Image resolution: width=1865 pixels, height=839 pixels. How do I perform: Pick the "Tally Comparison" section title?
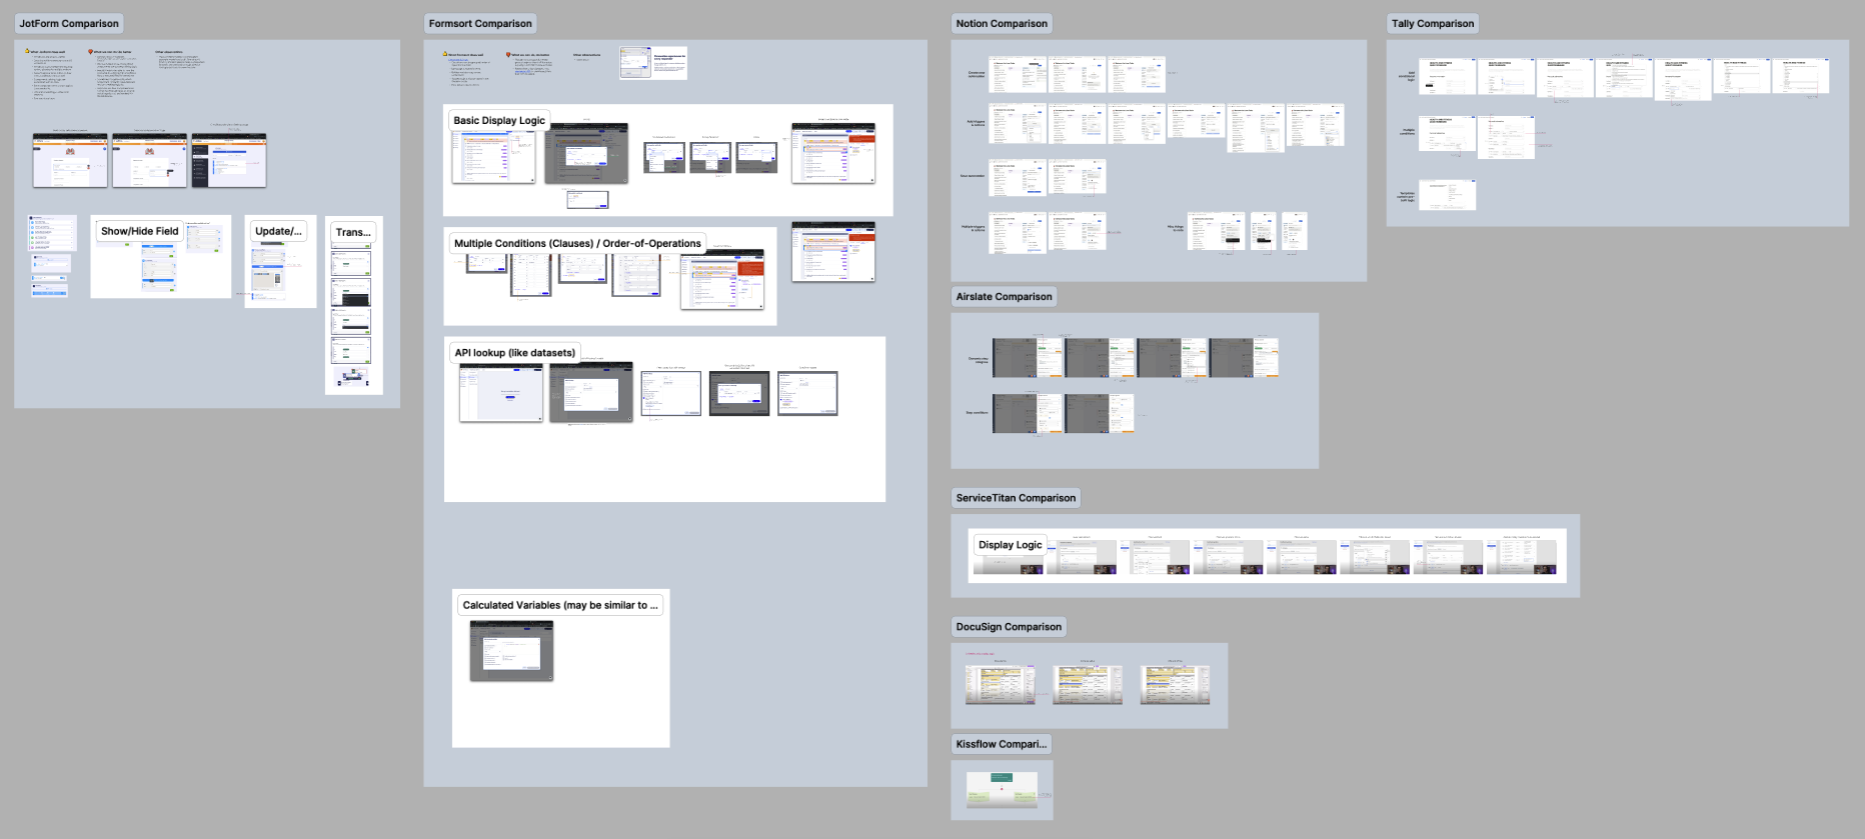tap(1433, 24)
